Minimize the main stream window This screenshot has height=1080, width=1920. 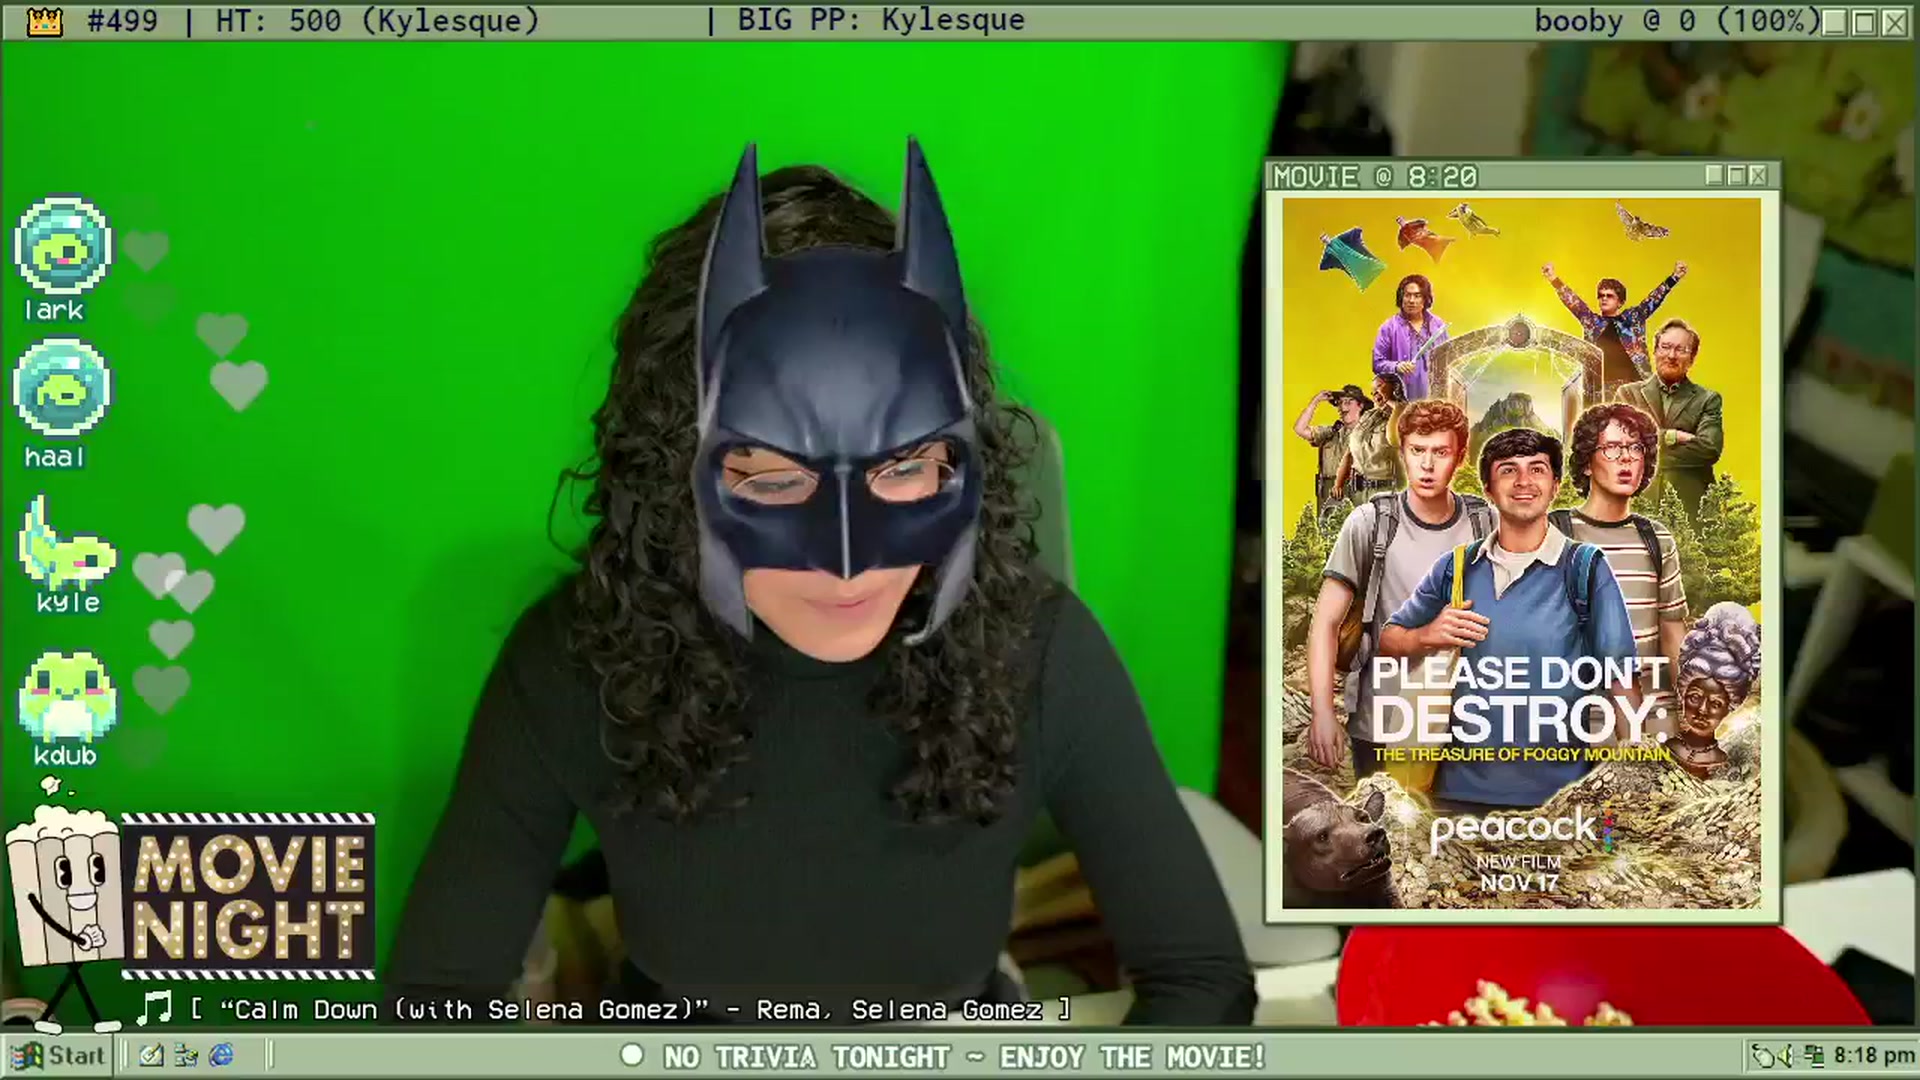[1834, 22]
